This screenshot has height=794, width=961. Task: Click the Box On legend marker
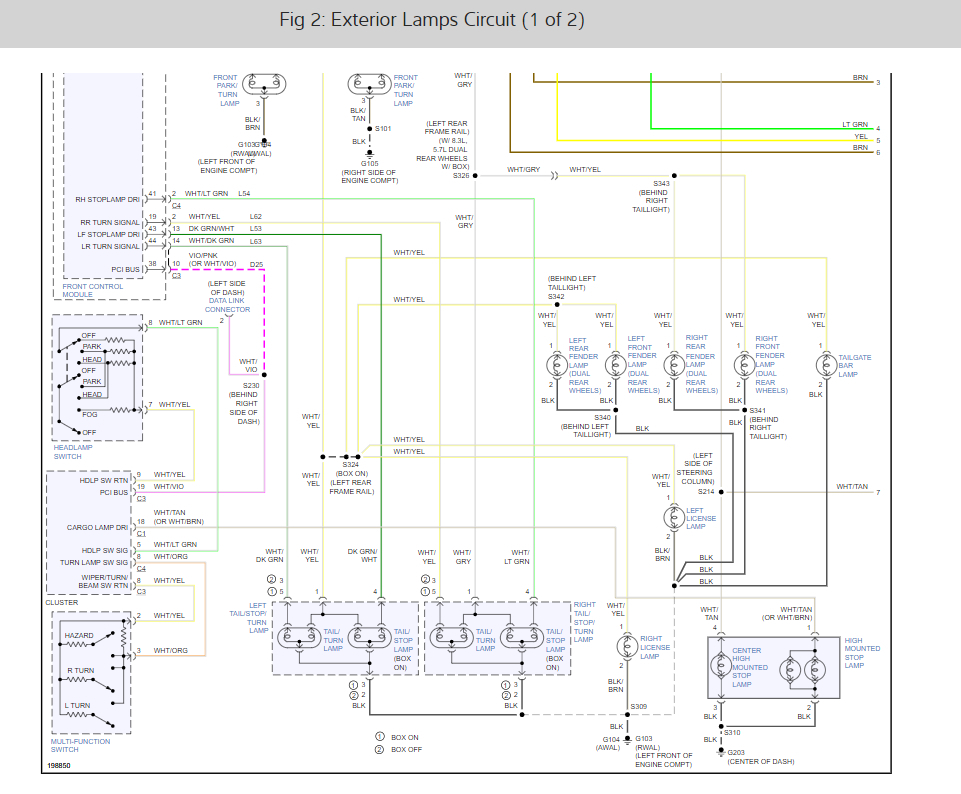pyautogui.click(x=380, y=736)
